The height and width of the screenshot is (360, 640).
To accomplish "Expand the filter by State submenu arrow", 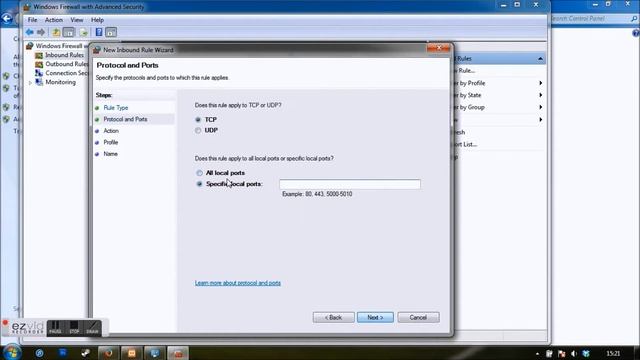I will pyautogui.click(x=540, y=95).
